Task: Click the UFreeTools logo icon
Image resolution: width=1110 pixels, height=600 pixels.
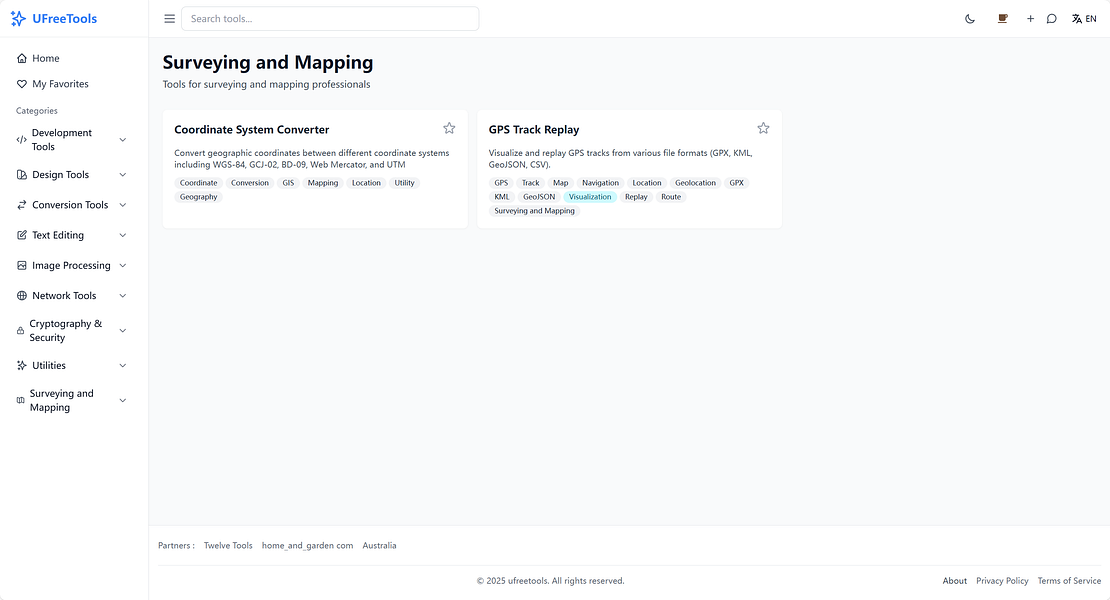Action: (18, 18)
